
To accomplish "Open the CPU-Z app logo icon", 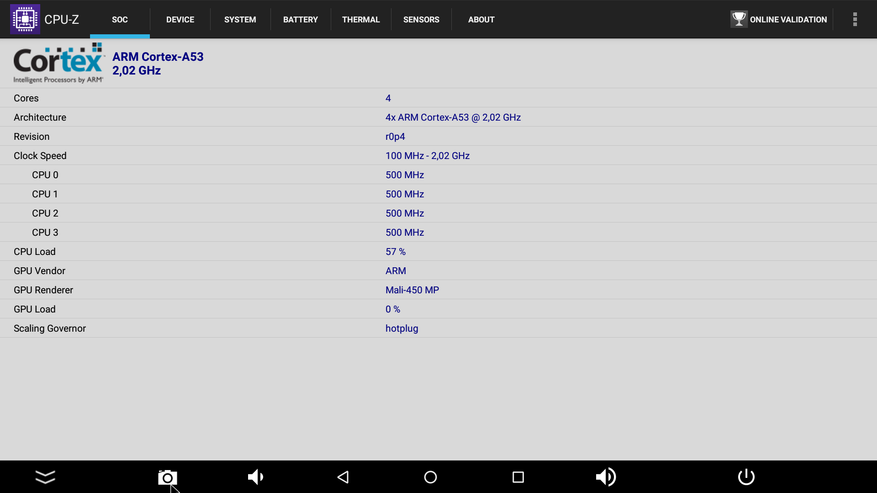I will click(25, 19).
